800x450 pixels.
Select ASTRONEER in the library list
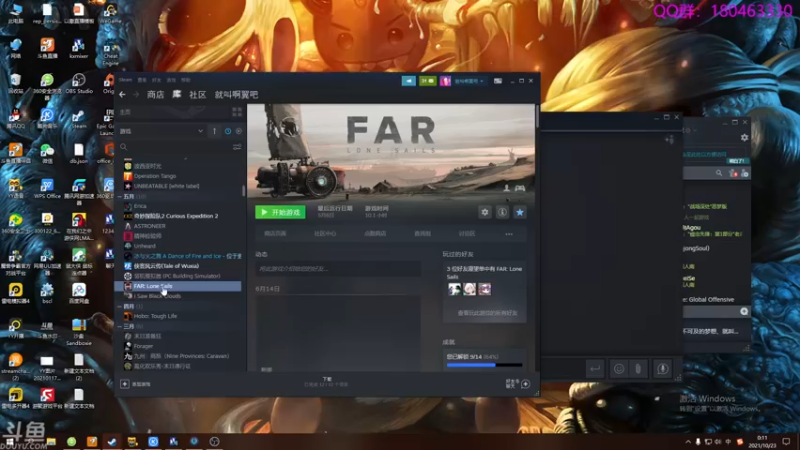[149, 226]
